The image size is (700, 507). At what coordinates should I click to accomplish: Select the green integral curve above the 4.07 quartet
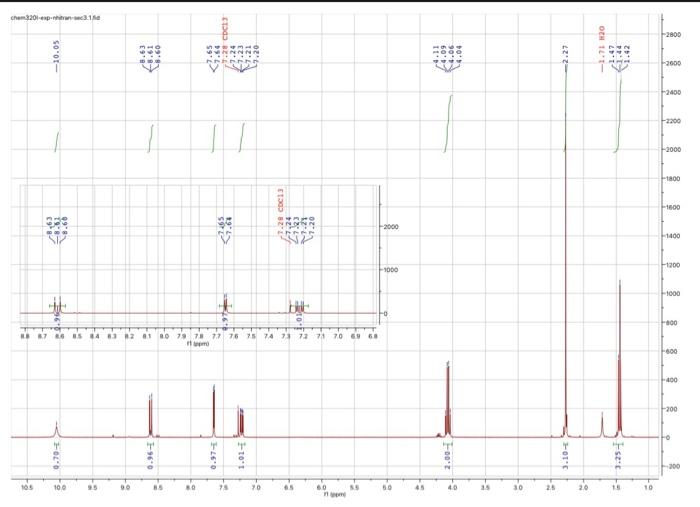pyautogui.click(x=448, y=124)
